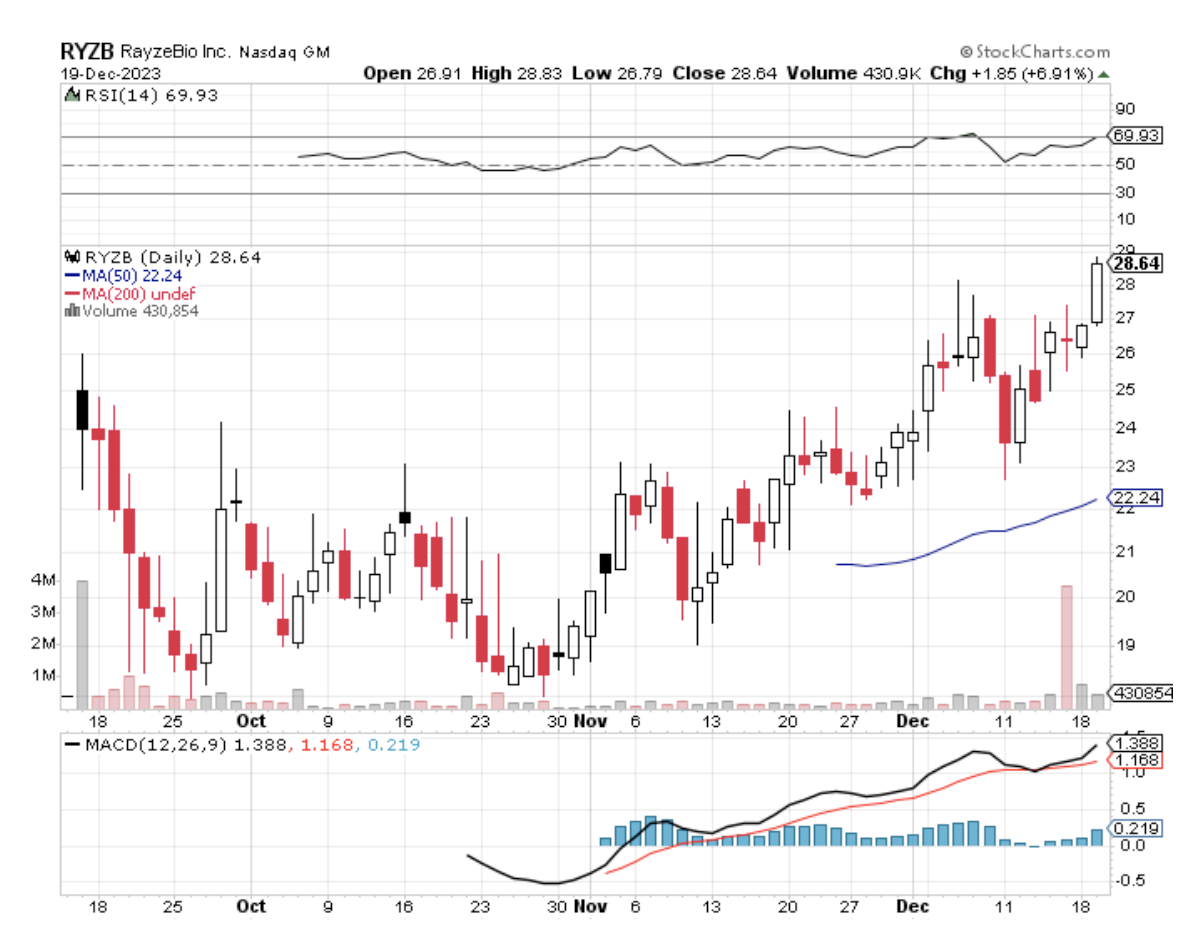1200x952 pixels.
Task: Click the RSI(14) indicator legend icon
Action: click(71, 96)
